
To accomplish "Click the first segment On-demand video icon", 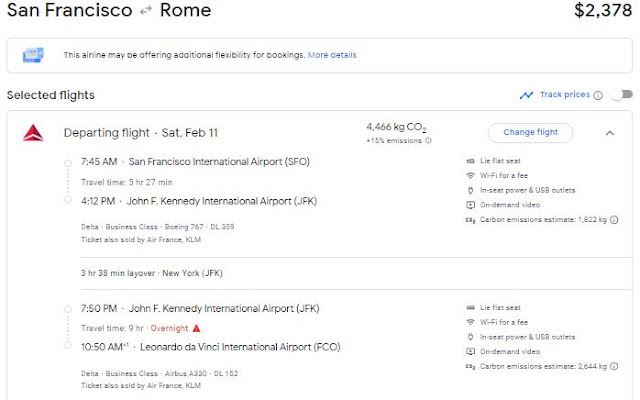I will coord(470,205).
